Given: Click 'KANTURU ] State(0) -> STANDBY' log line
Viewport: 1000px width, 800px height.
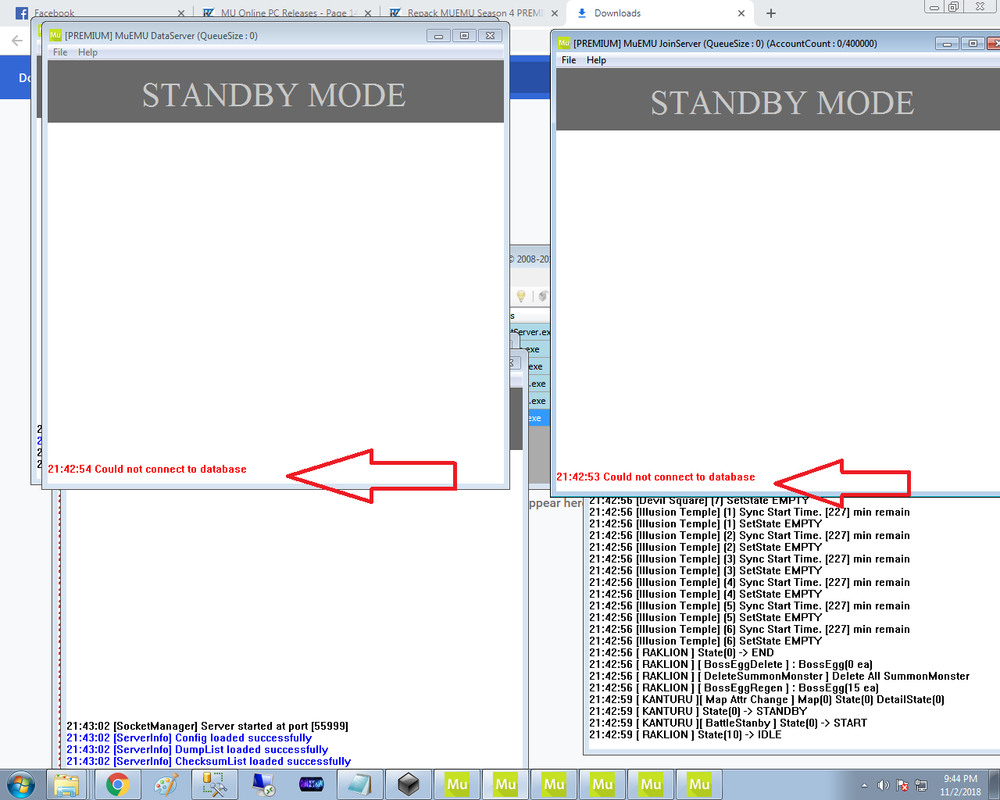Looking at the screenshot, I should click(x=698, y=711).
